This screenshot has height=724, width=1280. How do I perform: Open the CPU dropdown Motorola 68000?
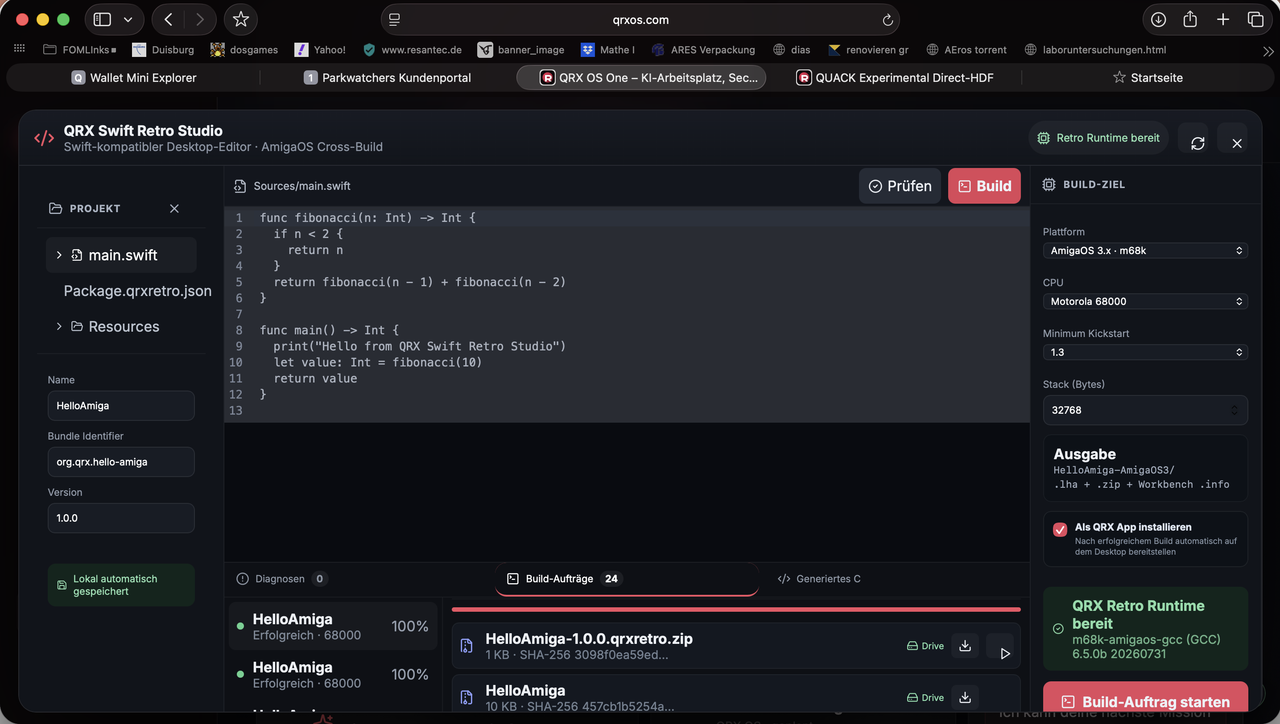click(1145, 301)
